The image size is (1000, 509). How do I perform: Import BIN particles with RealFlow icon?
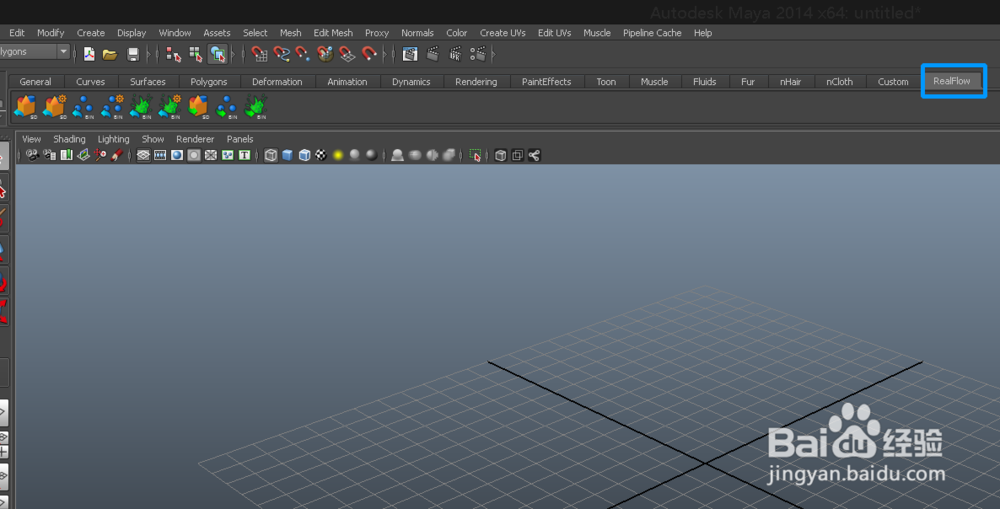coord(83,107)
